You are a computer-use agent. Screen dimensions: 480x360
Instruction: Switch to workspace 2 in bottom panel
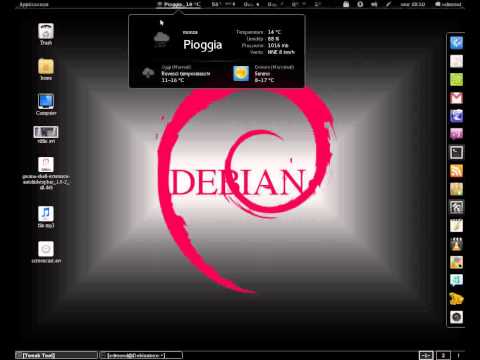click(443, 355)
